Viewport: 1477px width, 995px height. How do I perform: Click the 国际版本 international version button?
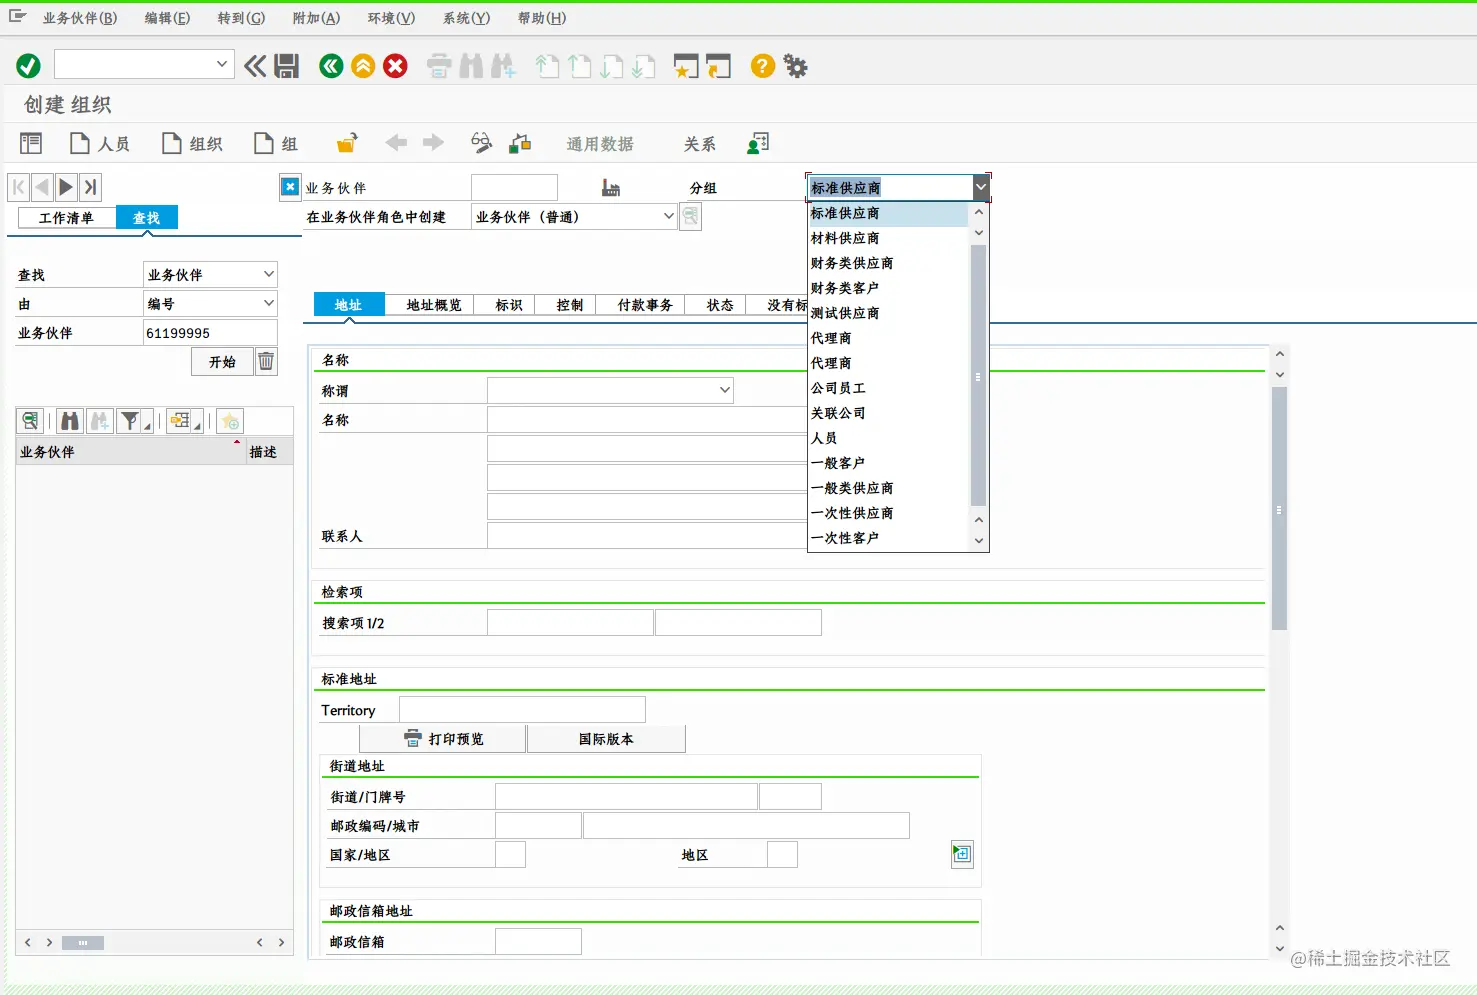pyautogui.click(x=606, y=739)
